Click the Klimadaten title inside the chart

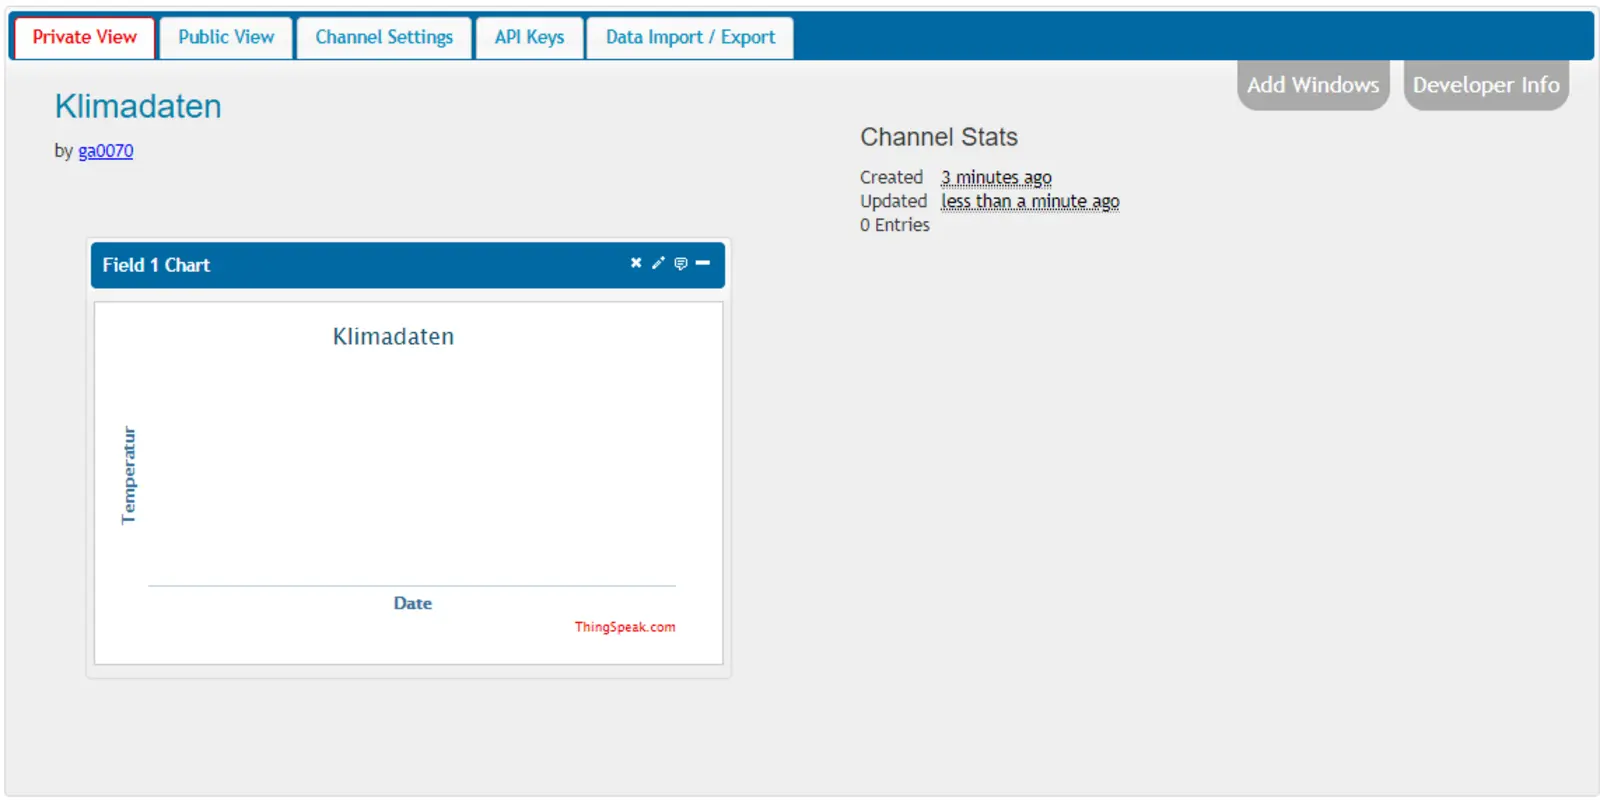pos(393,337)
